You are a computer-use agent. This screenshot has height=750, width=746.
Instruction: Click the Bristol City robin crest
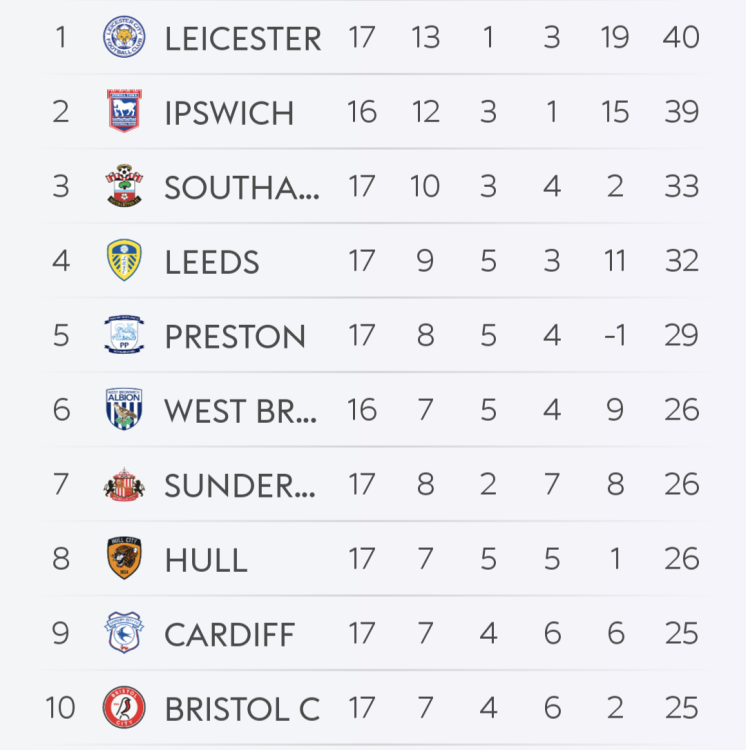124,708
